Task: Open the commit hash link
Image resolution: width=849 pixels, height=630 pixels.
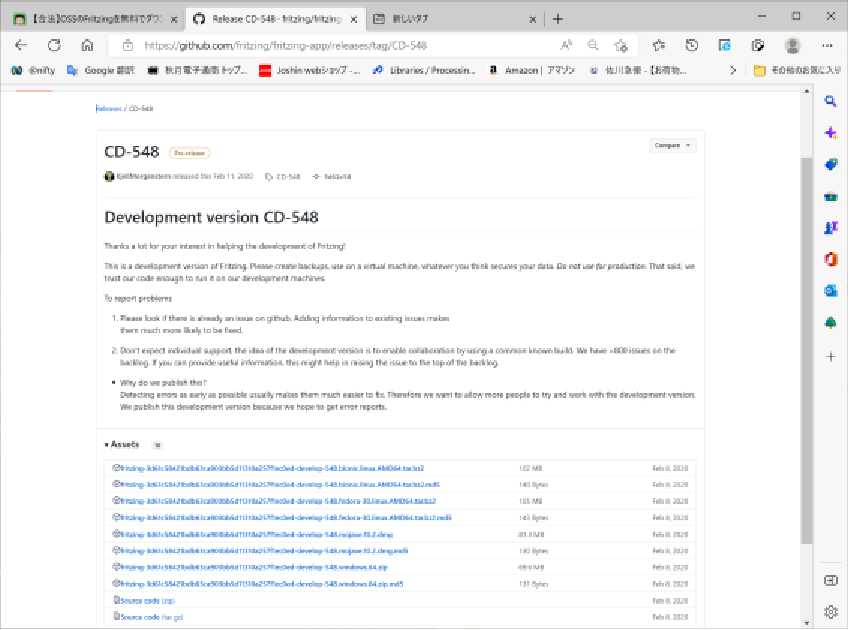Action: (x=332, y=176)
